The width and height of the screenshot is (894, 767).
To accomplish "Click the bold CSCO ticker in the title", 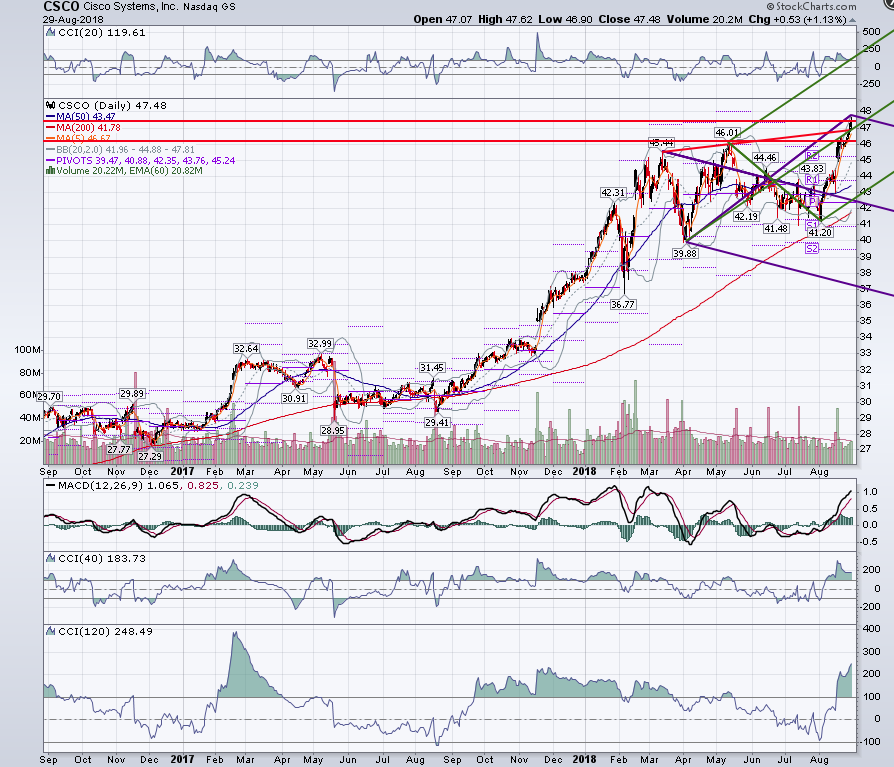I will click(61, 7).
